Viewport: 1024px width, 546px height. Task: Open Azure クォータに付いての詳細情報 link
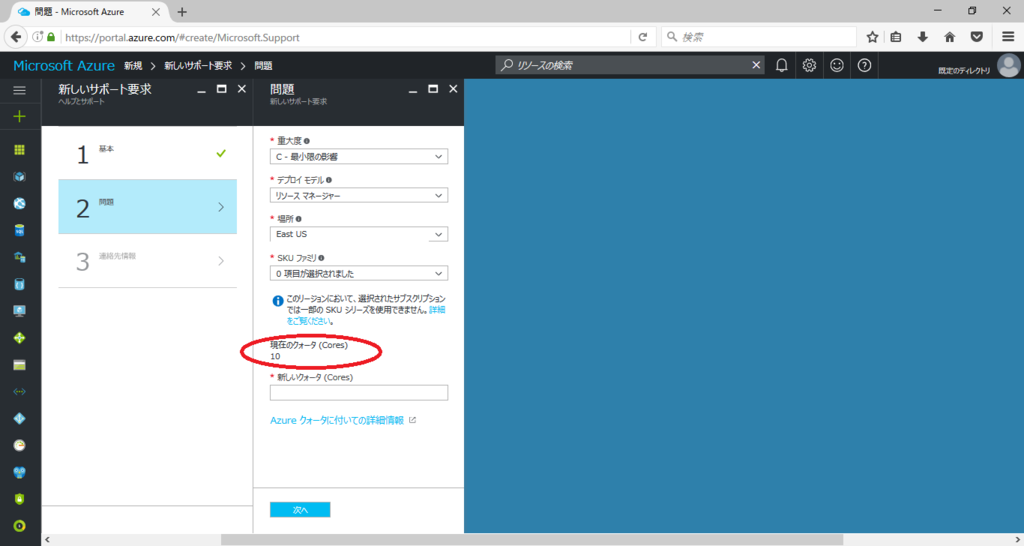(x=337, y=420)
